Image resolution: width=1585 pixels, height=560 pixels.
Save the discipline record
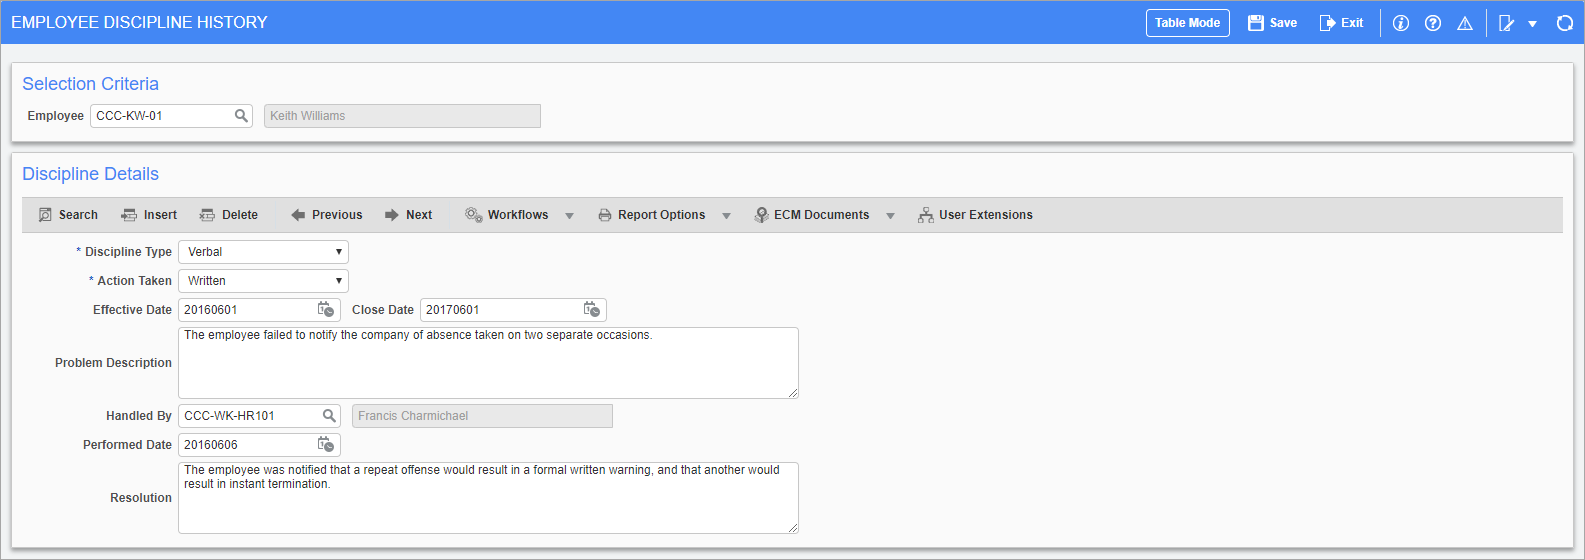[1272, 23]
